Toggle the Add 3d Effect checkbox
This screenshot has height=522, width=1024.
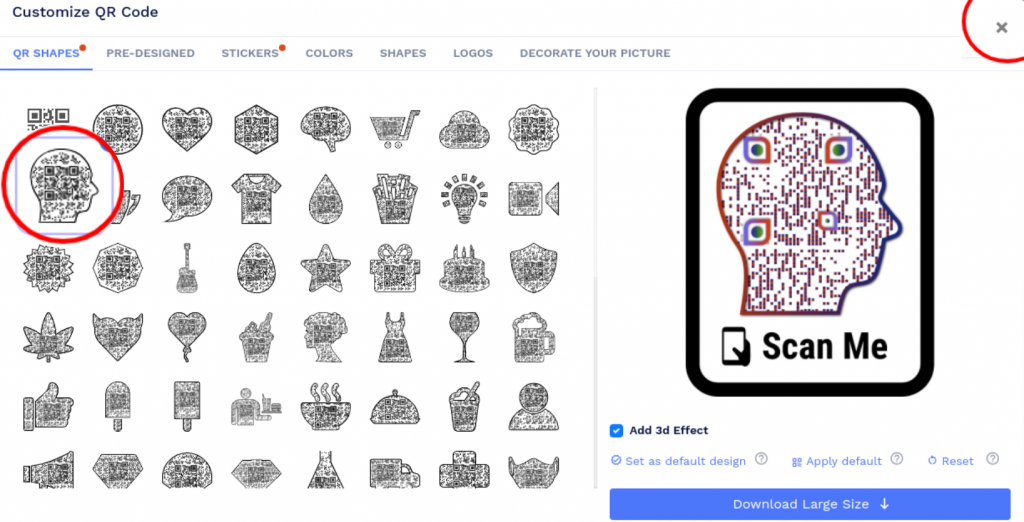(x=616, y=431)
